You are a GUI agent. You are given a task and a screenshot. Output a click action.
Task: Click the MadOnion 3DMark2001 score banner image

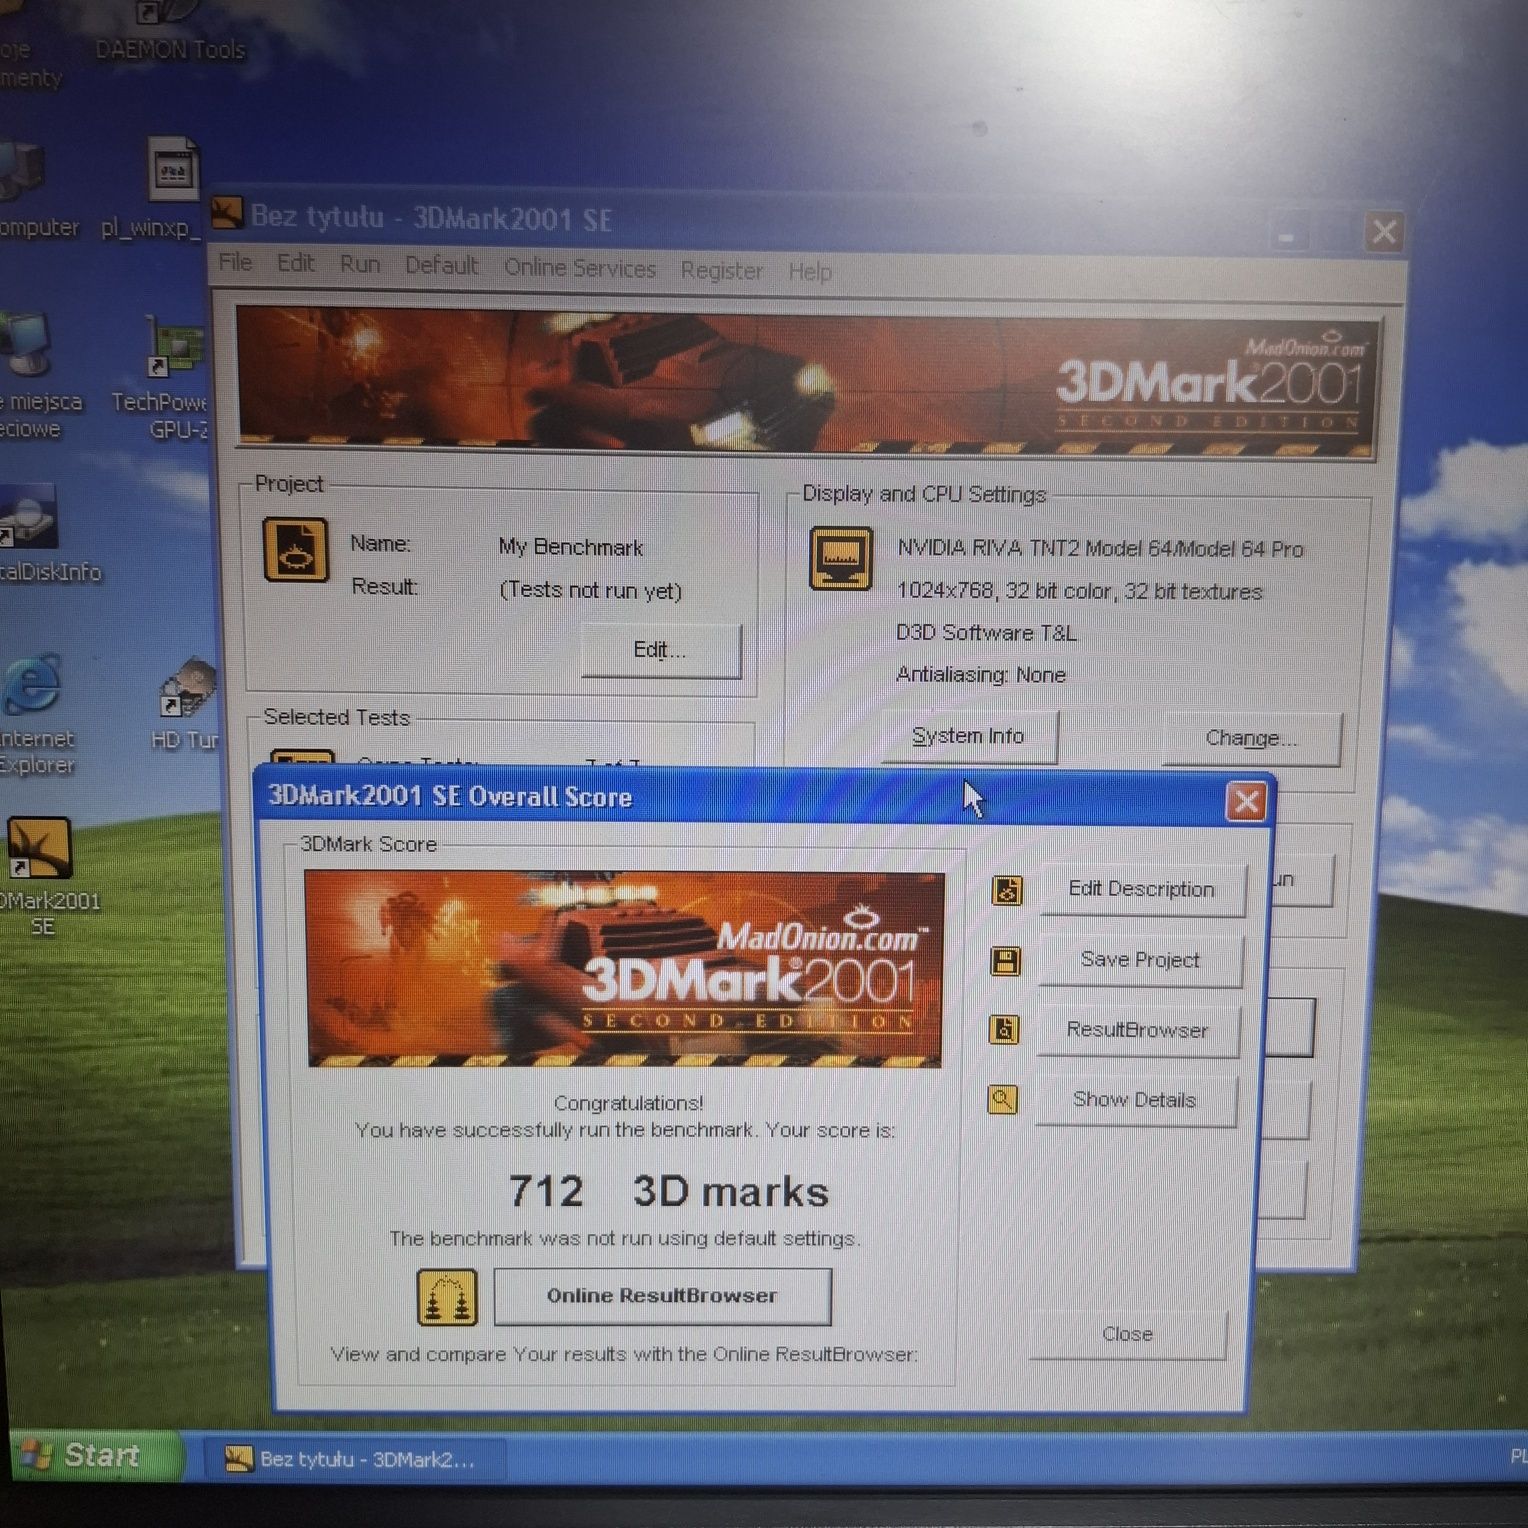[x=624, y=968]
